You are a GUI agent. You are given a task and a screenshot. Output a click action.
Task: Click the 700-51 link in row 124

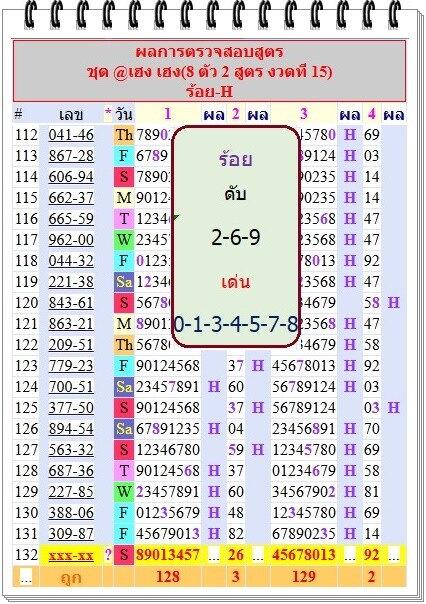pos(71,387)
